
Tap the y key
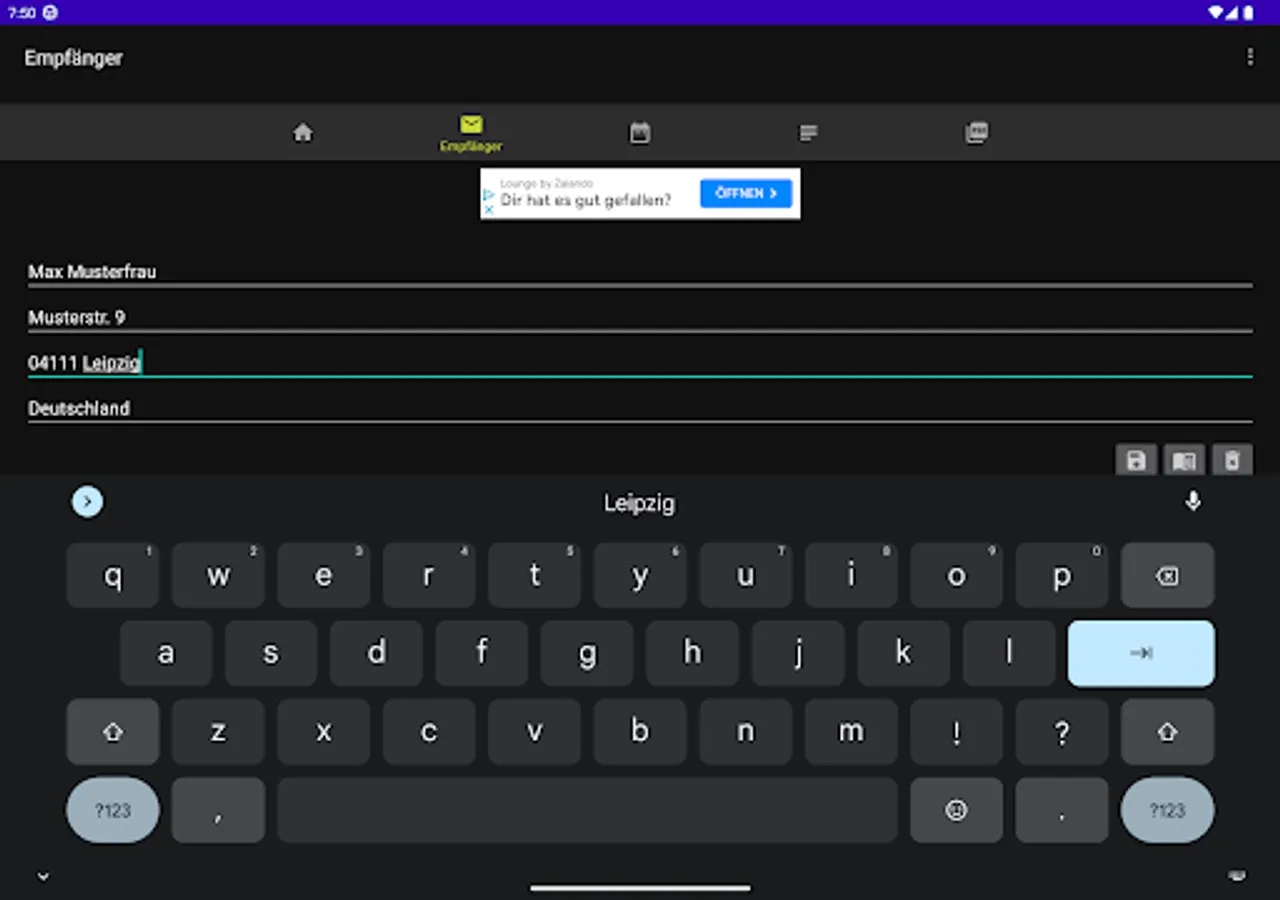(x=640, y=576)
